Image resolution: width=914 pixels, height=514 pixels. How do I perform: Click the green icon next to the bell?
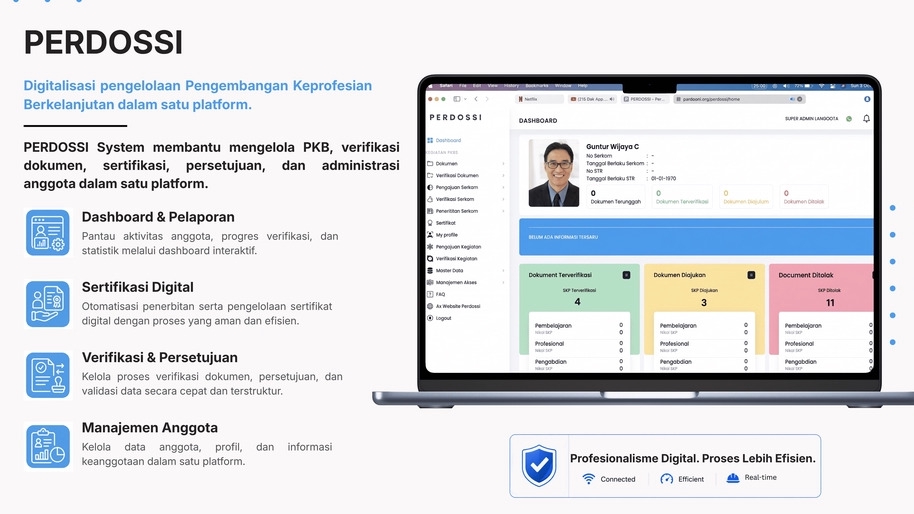pyautogui.click(x=849, y=118)
